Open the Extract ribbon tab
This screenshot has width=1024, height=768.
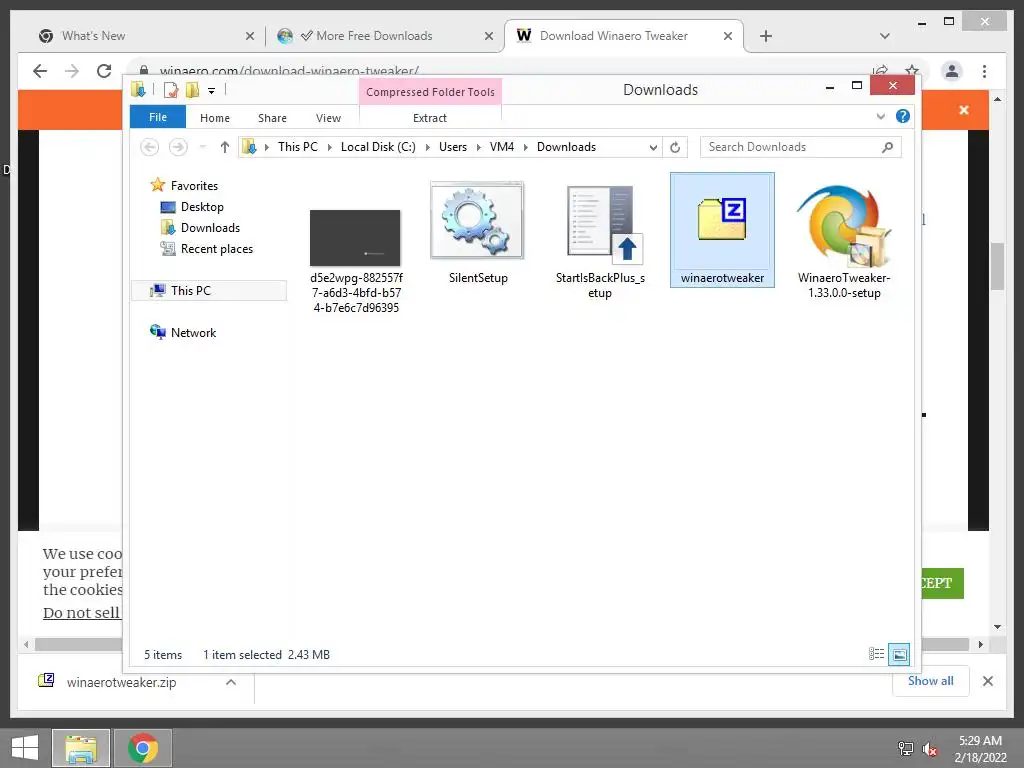pyautogui.click(x=430, y=118)
